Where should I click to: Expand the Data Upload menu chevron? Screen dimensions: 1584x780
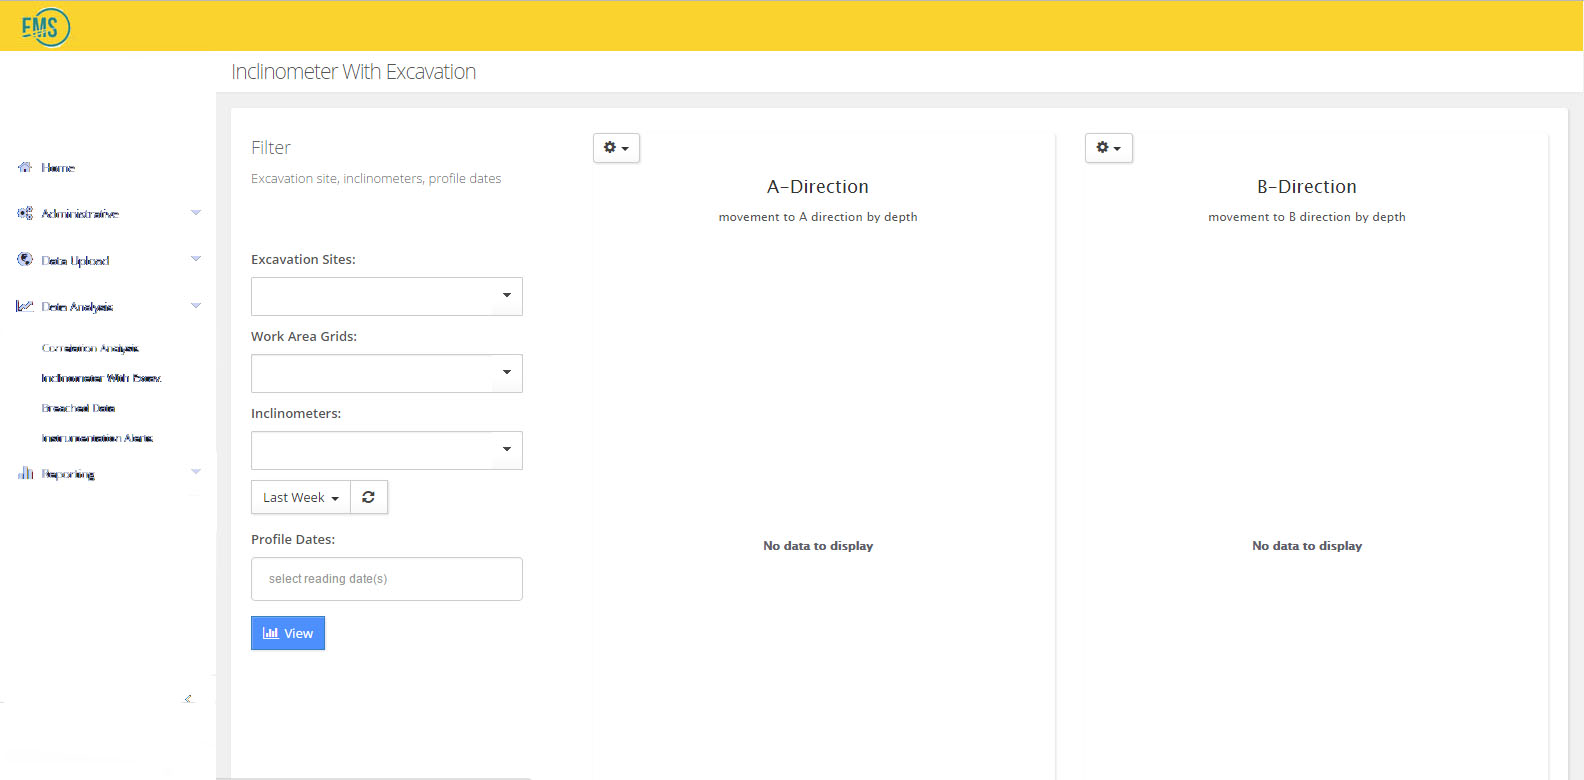pos(196,258)
